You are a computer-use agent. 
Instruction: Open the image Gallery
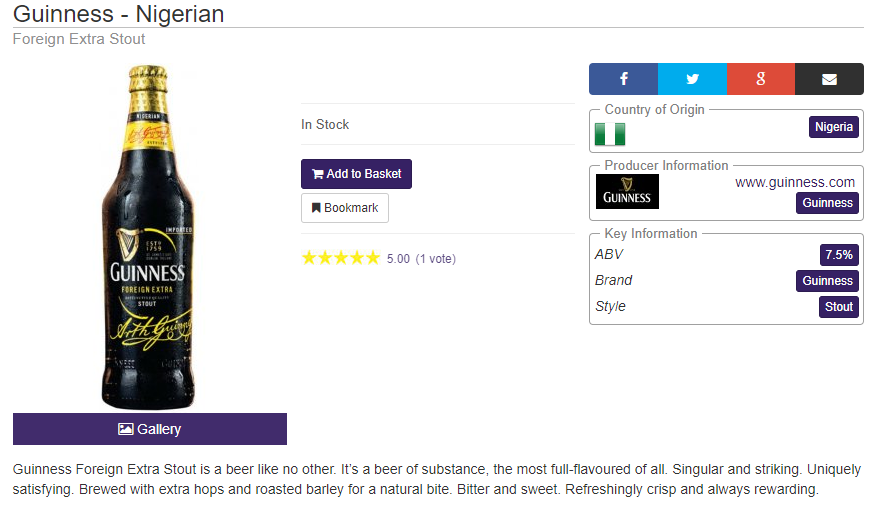tap(150, 429)
